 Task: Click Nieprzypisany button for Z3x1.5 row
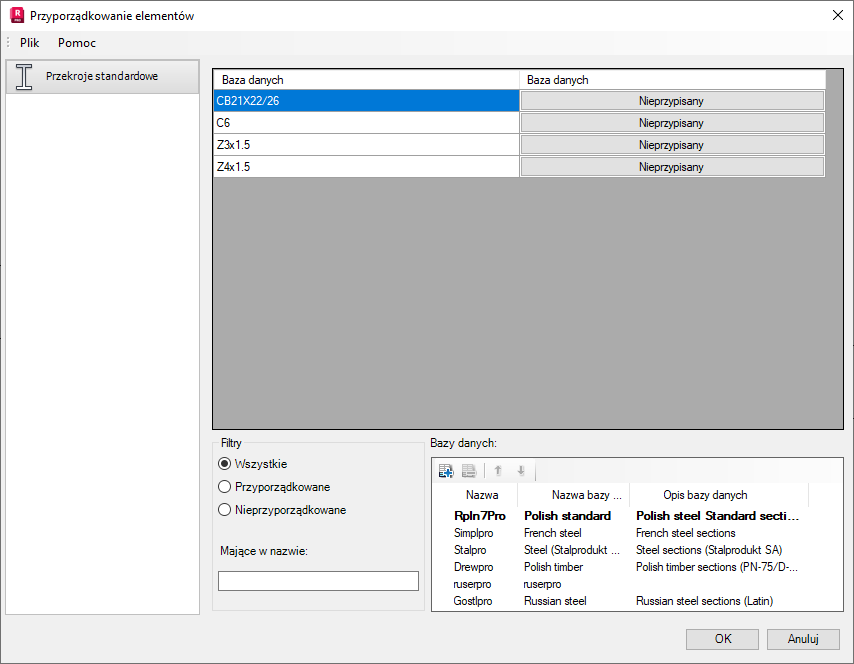(672, 145)
